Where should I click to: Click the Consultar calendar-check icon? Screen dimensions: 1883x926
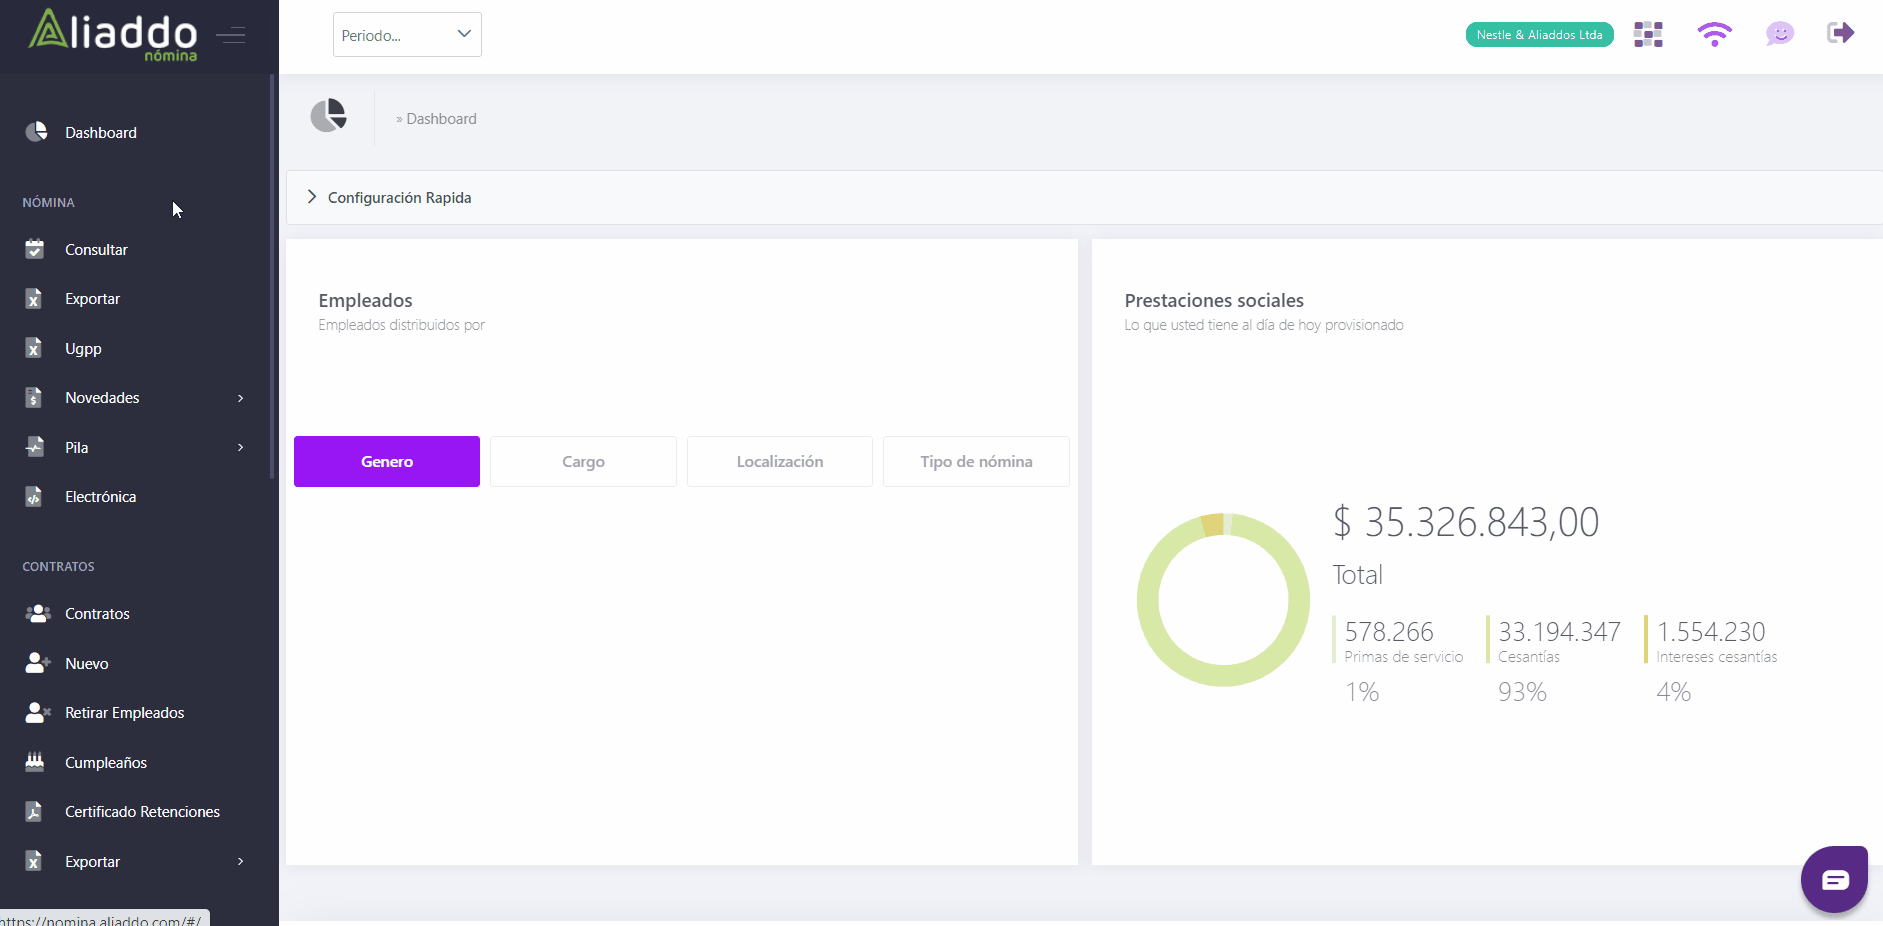point(35,249)
